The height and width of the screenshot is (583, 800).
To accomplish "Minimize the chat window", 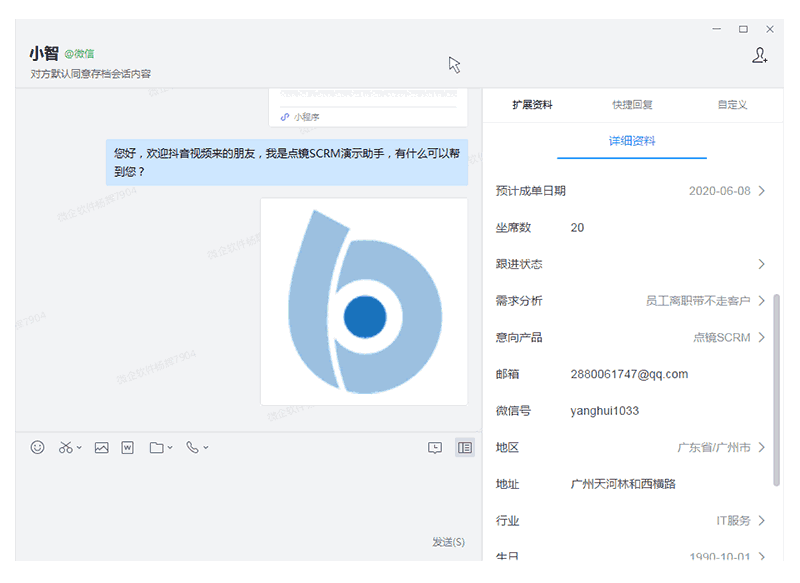I will pos(717,29).
